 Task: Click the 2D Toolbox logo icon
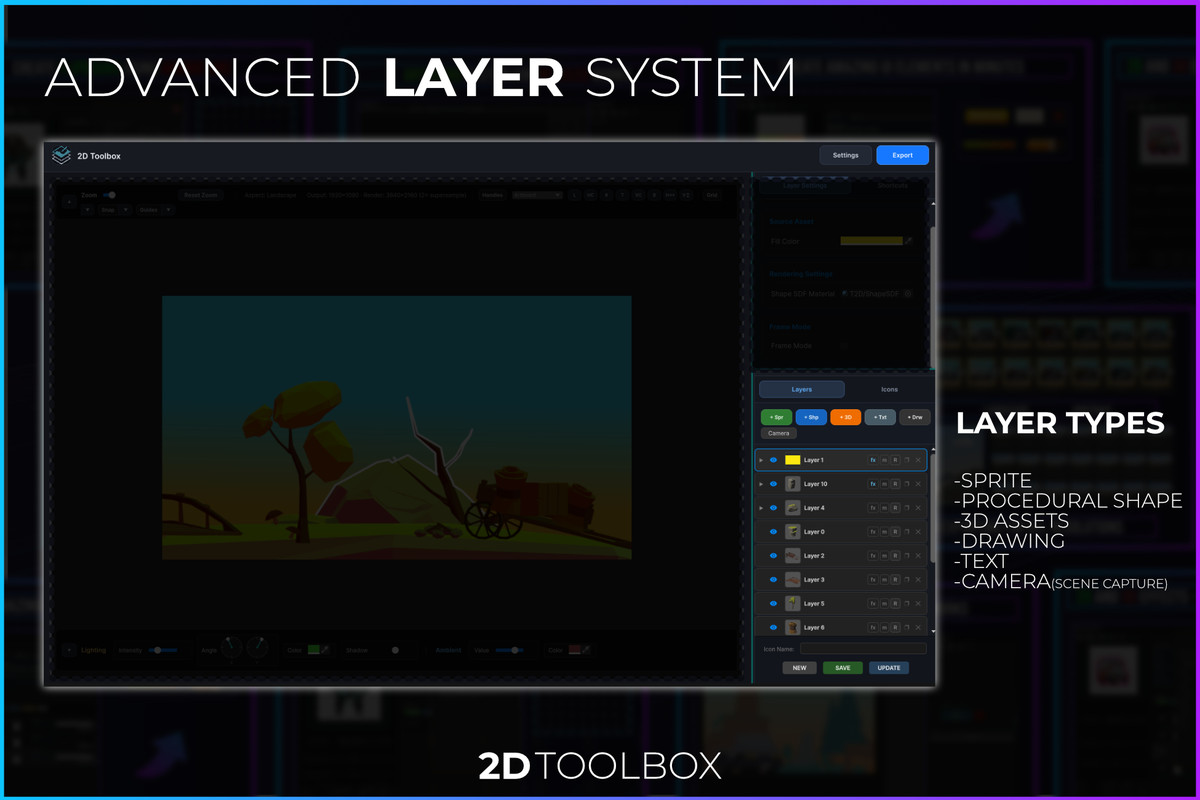(62, 155)
